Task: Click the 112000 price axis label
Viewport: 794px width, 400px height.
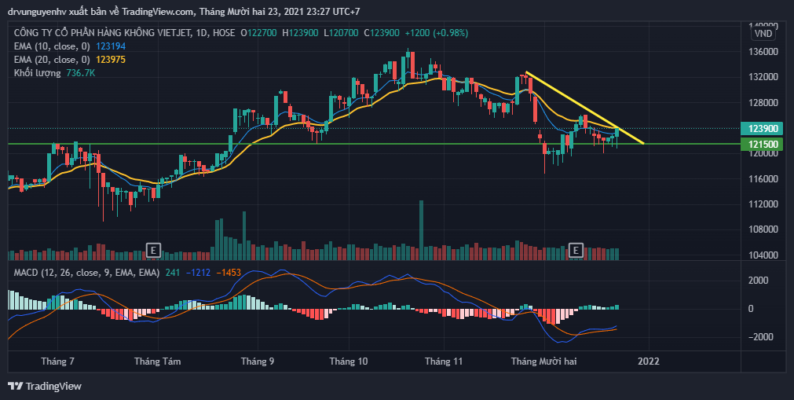Action: [763, 204]
